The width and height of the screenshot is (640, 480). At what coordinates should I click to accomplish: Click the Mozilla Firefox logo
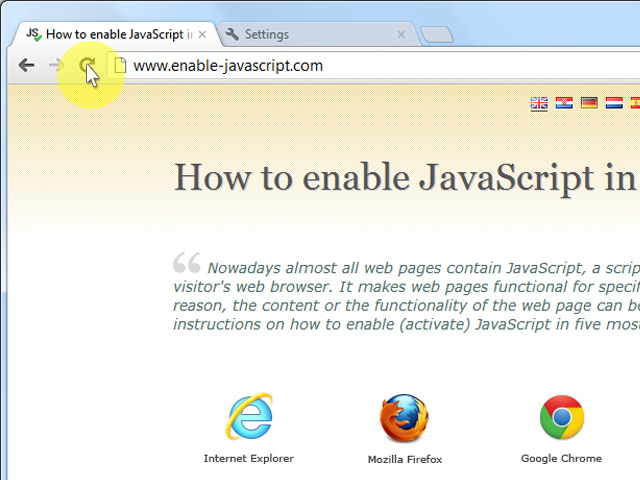click(x=404, y=418)
